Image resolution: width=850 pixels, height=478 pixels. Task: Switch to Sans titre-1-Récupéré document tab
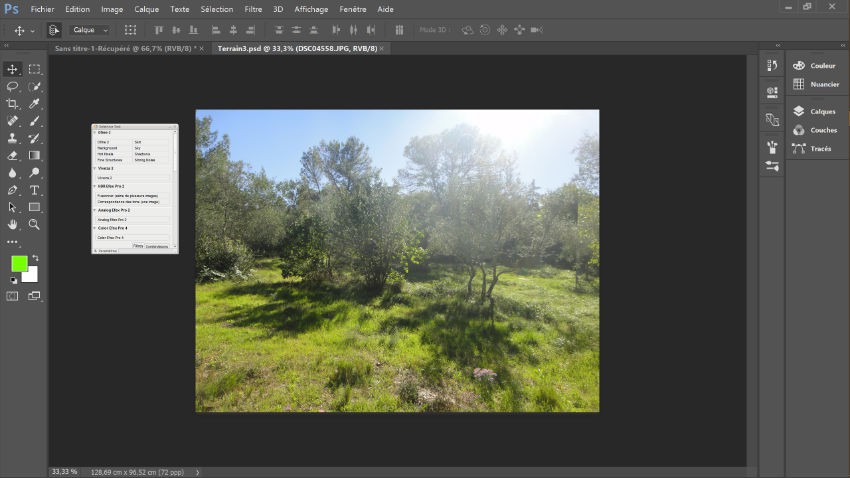tap(123, 48)
